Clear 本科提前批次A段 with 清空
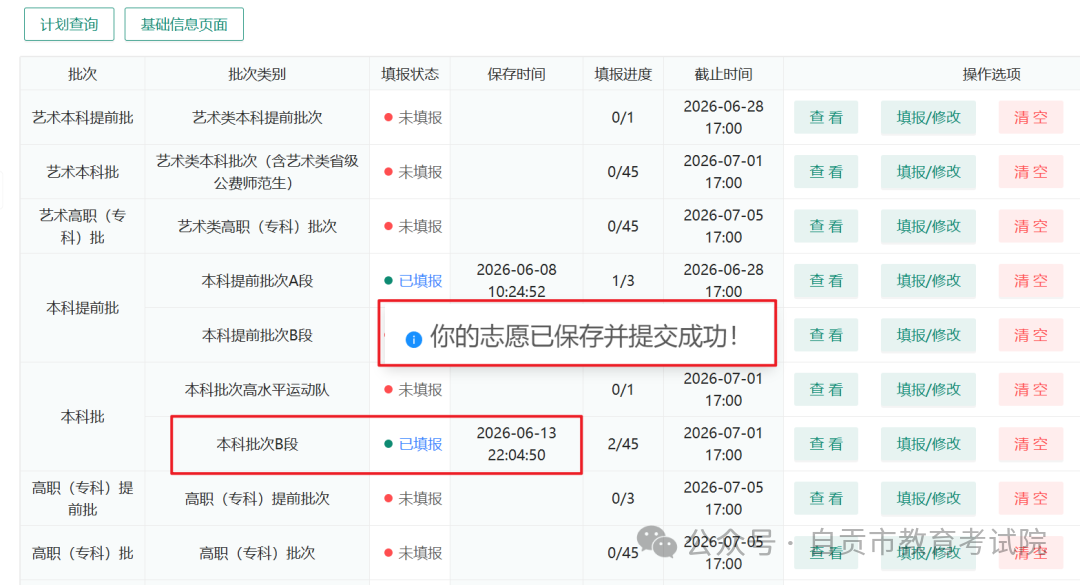1080x585 pixels. pos(1030,280)
